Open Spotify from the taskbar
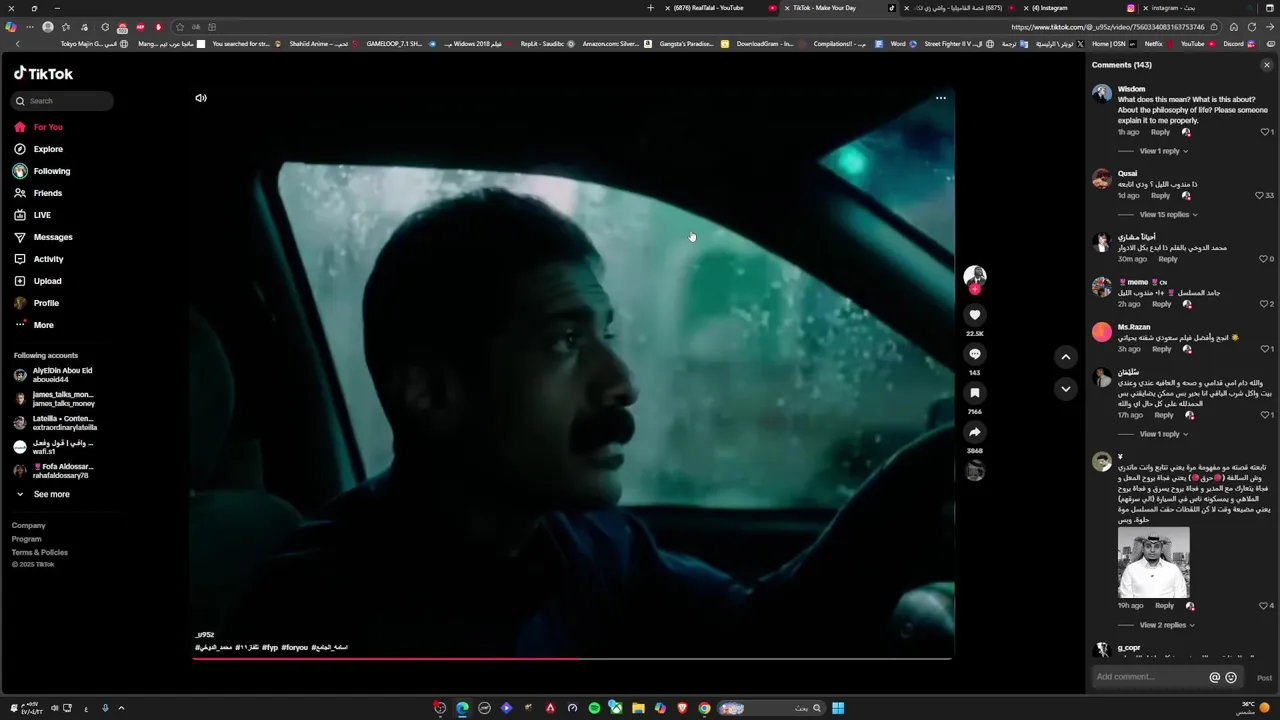This screenshot has width=1280, height=720. click(594, 708)
